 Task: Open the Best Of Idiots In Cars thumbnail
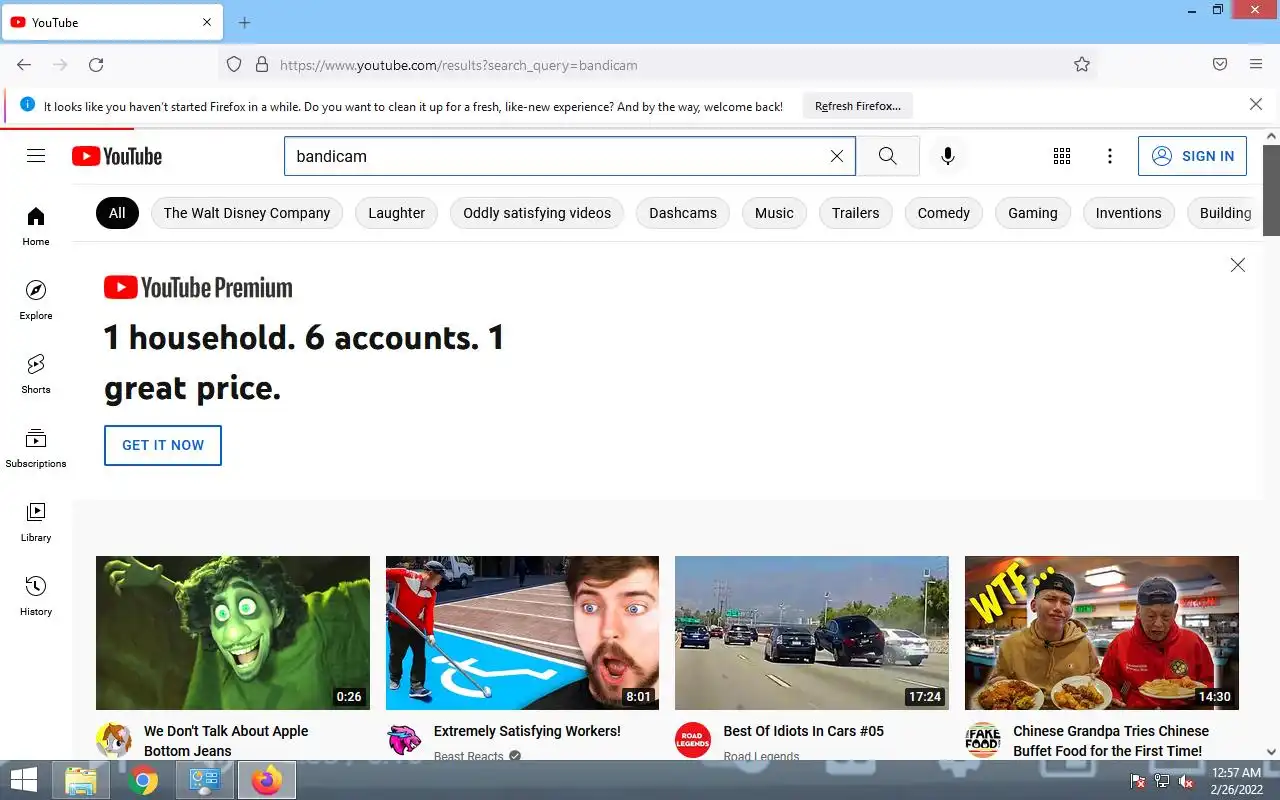pyautogui.click(x=812, y=633)
